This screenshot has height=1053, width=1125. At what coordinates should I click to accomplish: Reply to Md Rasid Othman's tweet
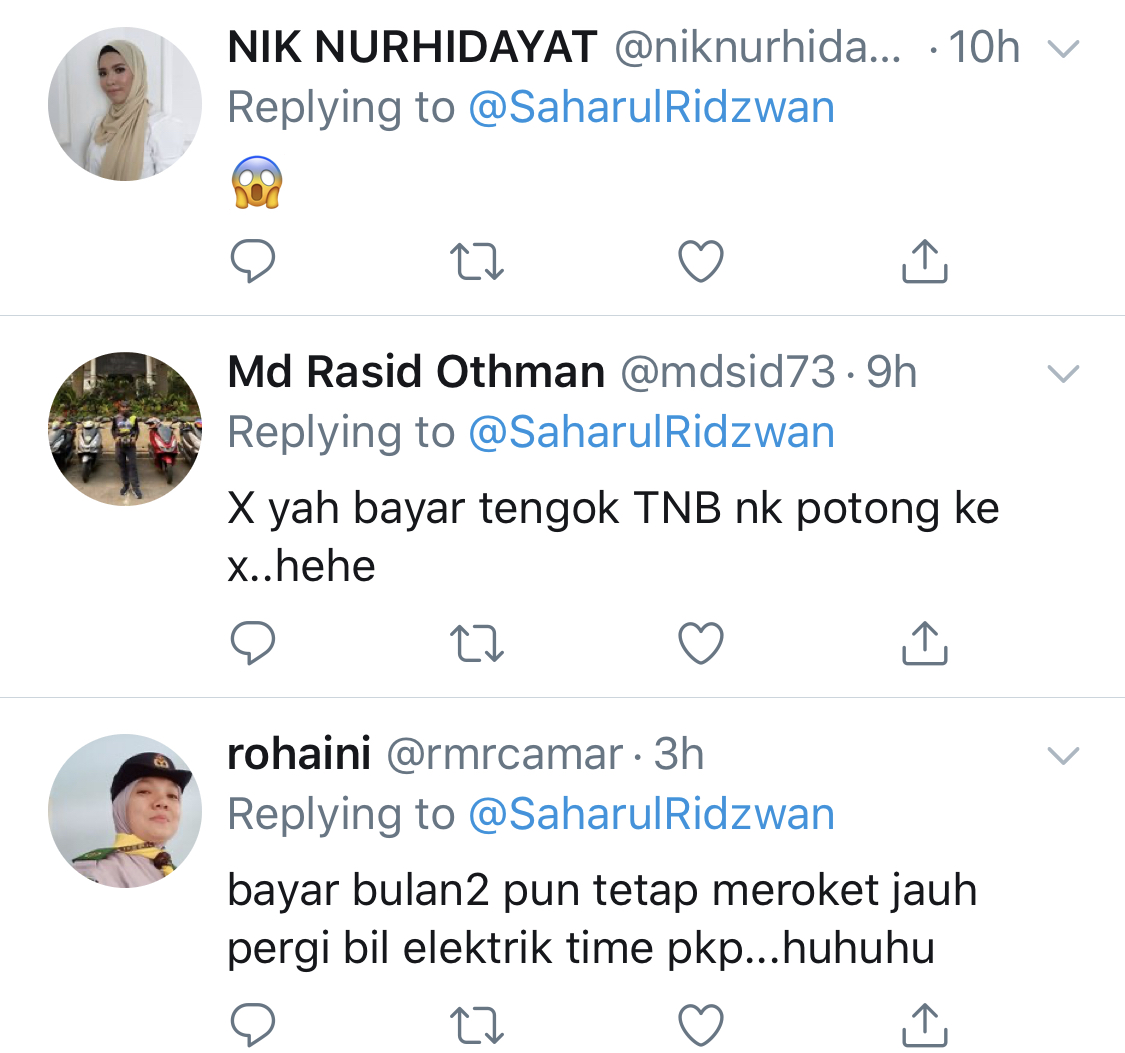(253, 643)
